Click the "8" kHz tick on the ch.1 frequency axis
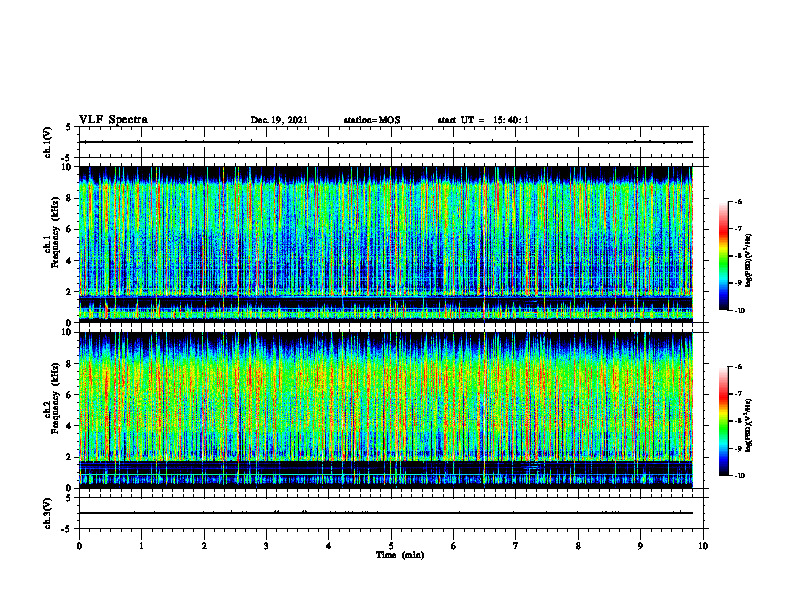This screenshot has height=612, width=792. pos(69,198)
